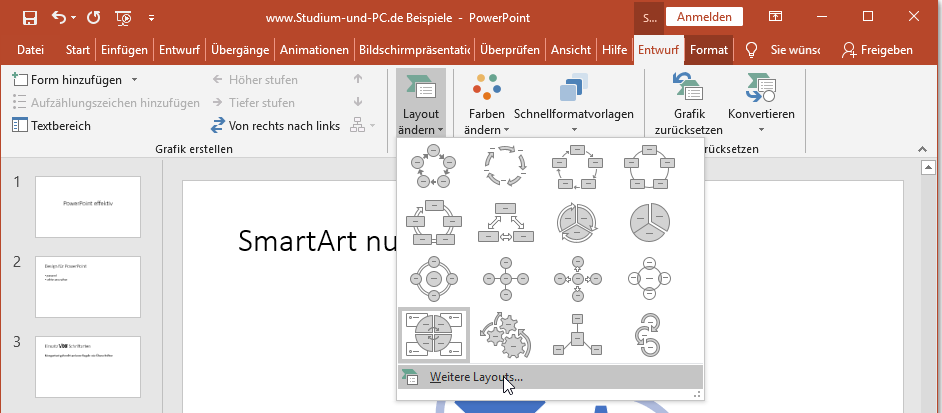Select the radial Venn layout
Viewport: 942px width, 413px height.
tap(649, 278)
